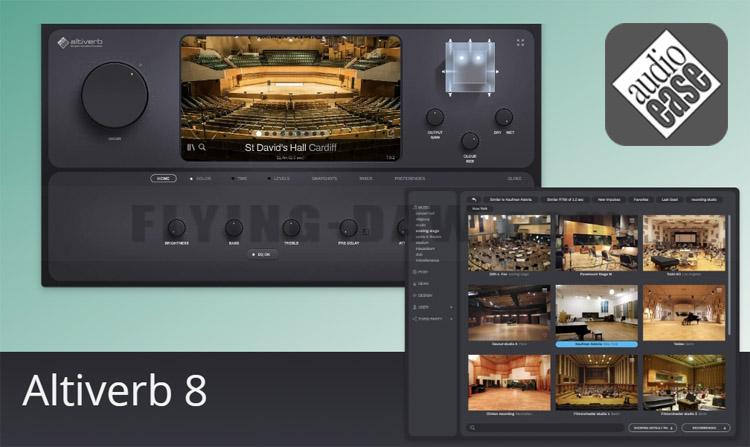Select the Filmorchester studio 1 thumbnail
This screenshot has height=447, width=750.
[596, 382]
